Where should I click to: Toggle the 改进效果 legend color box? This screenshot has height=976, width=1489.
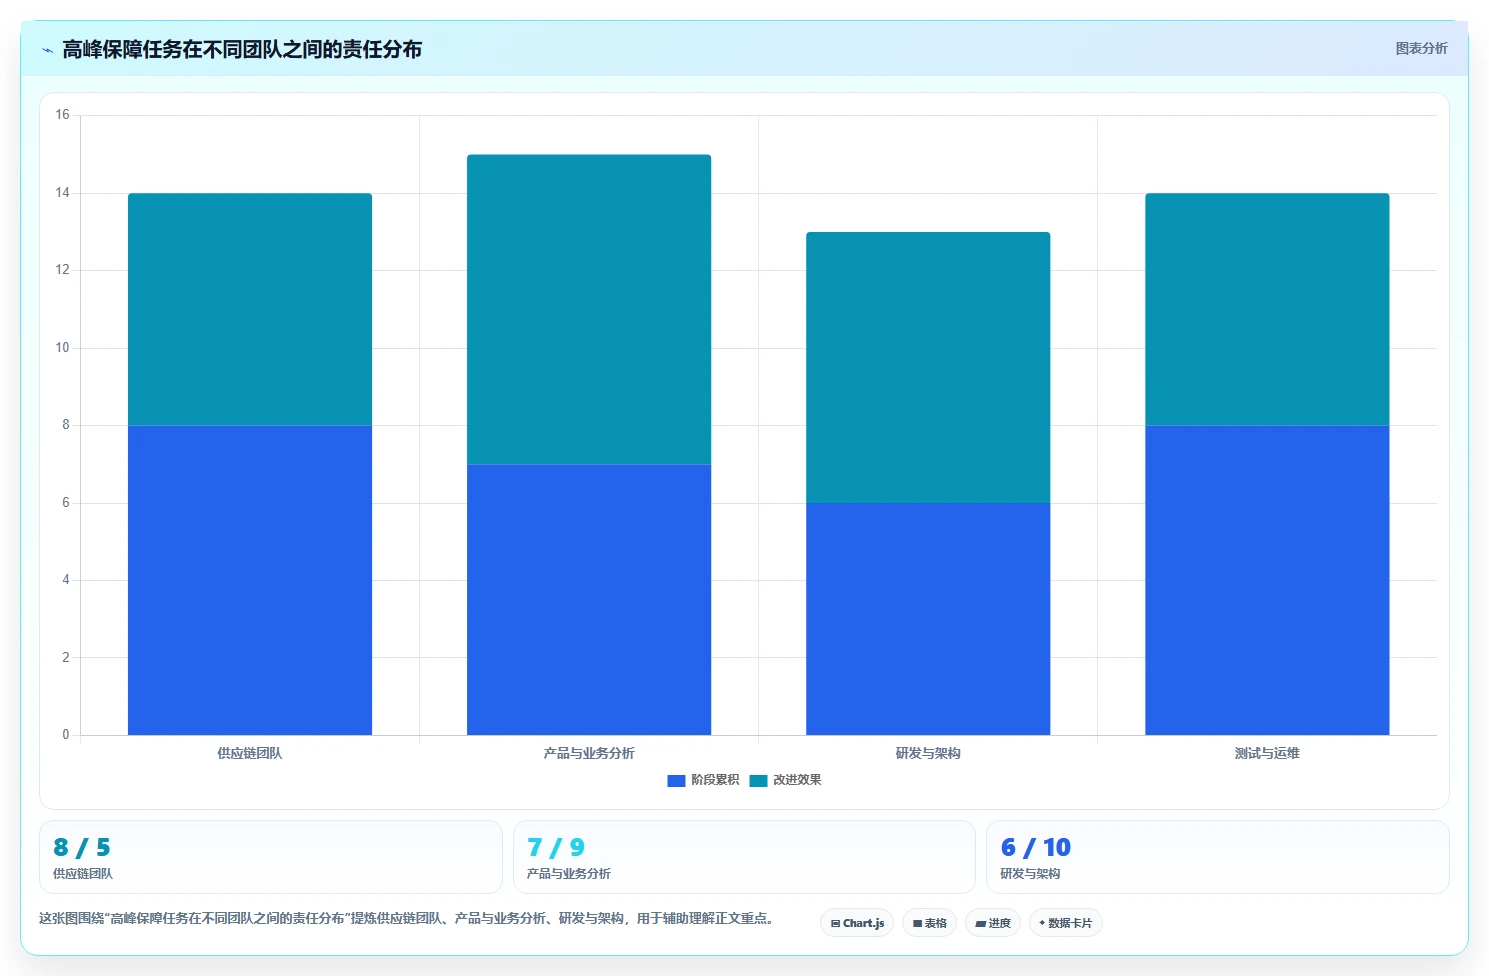[x=758, y=780]
